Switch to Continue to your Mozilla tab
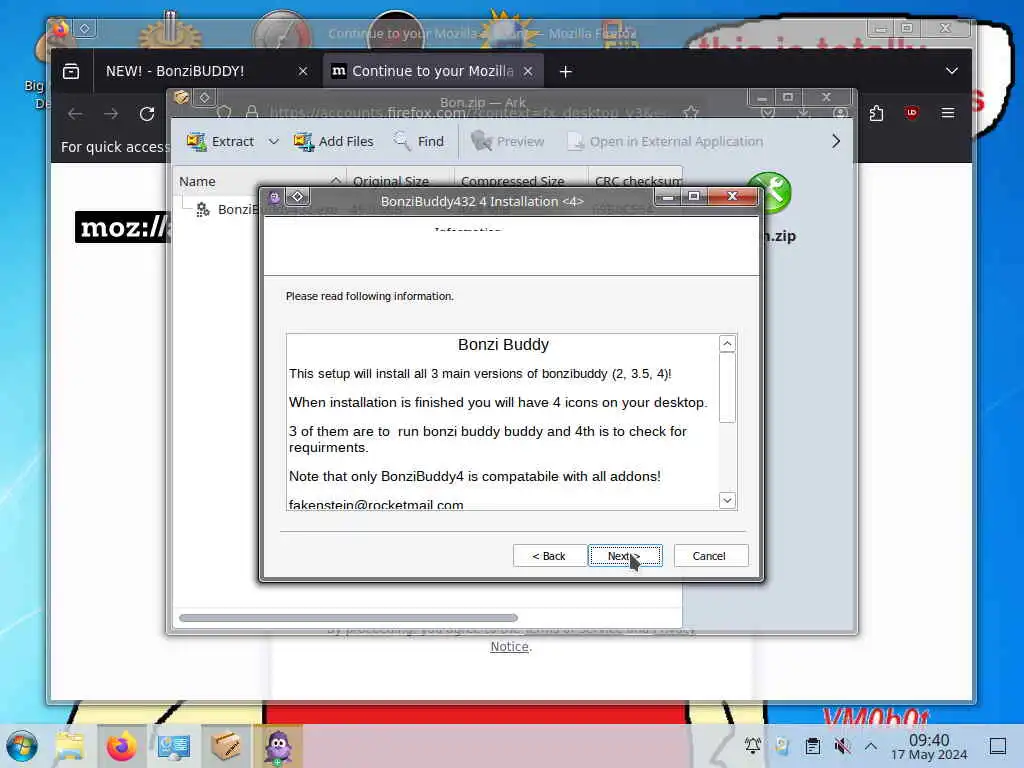The width and height of the screenshot is (1024, 768). click(432, 71)
